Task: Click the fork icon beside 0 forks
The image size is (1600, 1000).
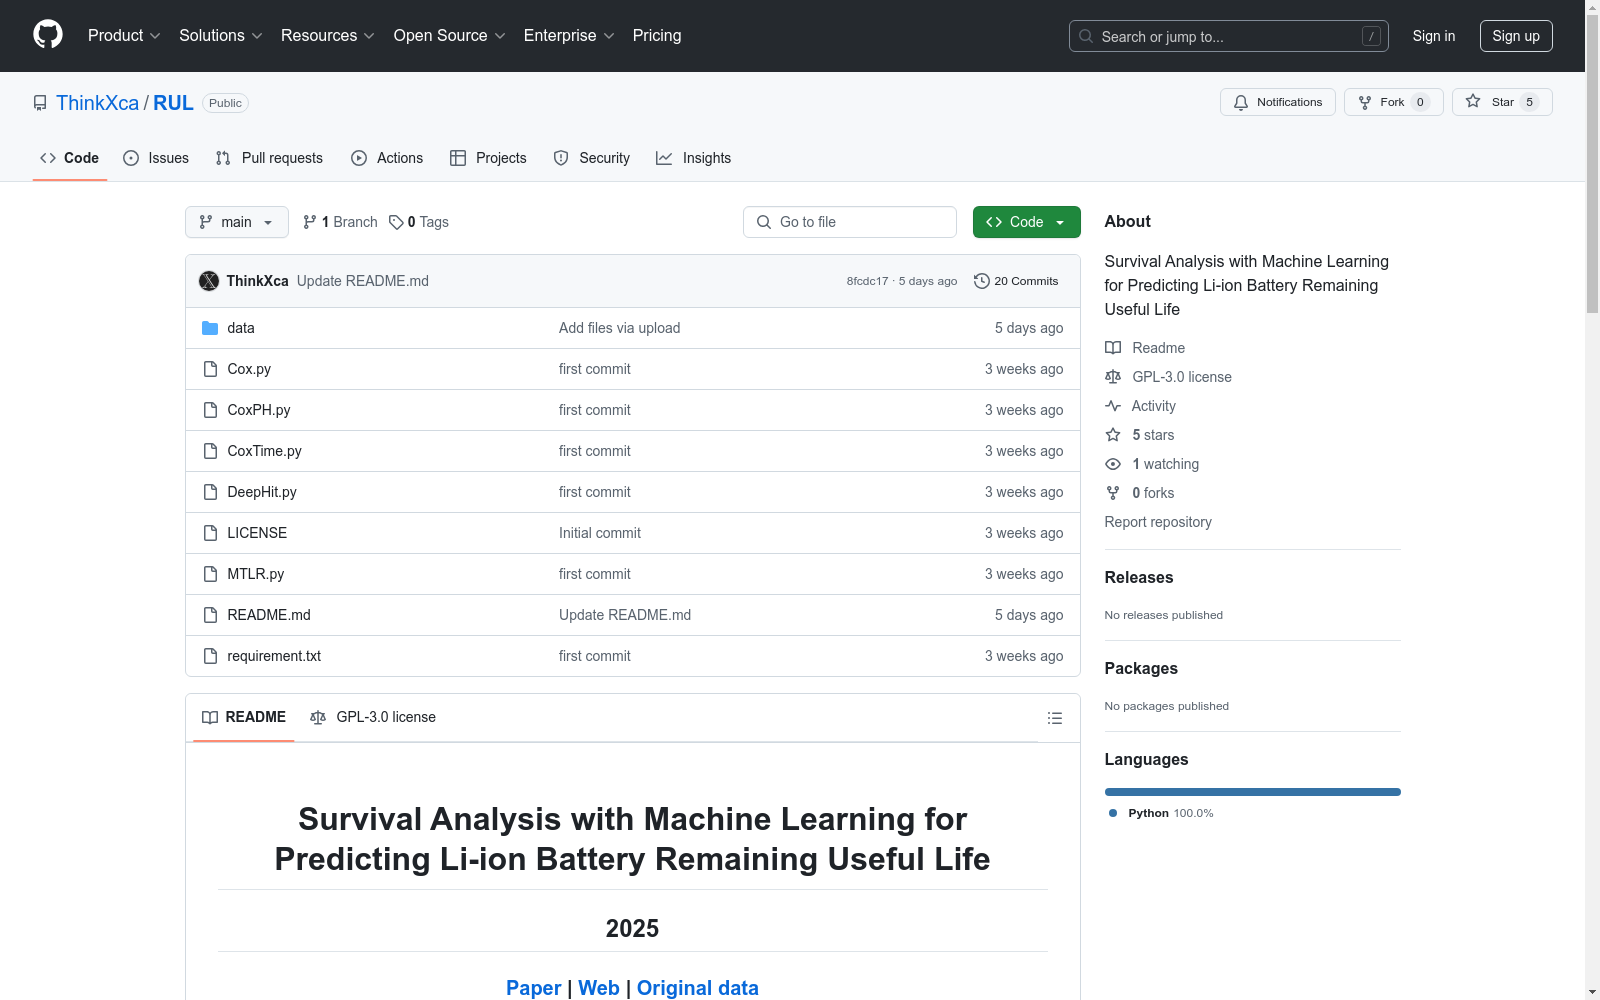Action: coord(1113,493)
